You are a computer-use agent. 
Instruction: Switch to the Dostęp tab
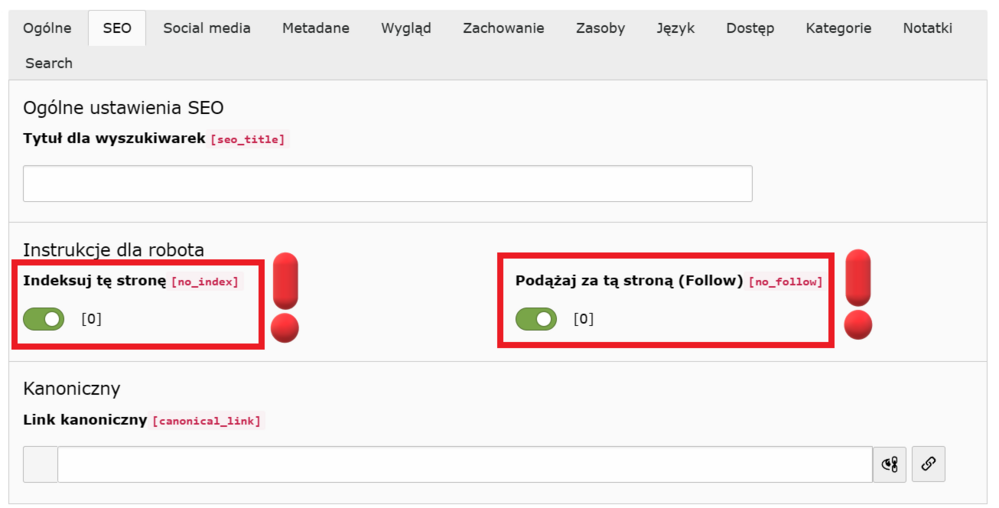[750, 28]
